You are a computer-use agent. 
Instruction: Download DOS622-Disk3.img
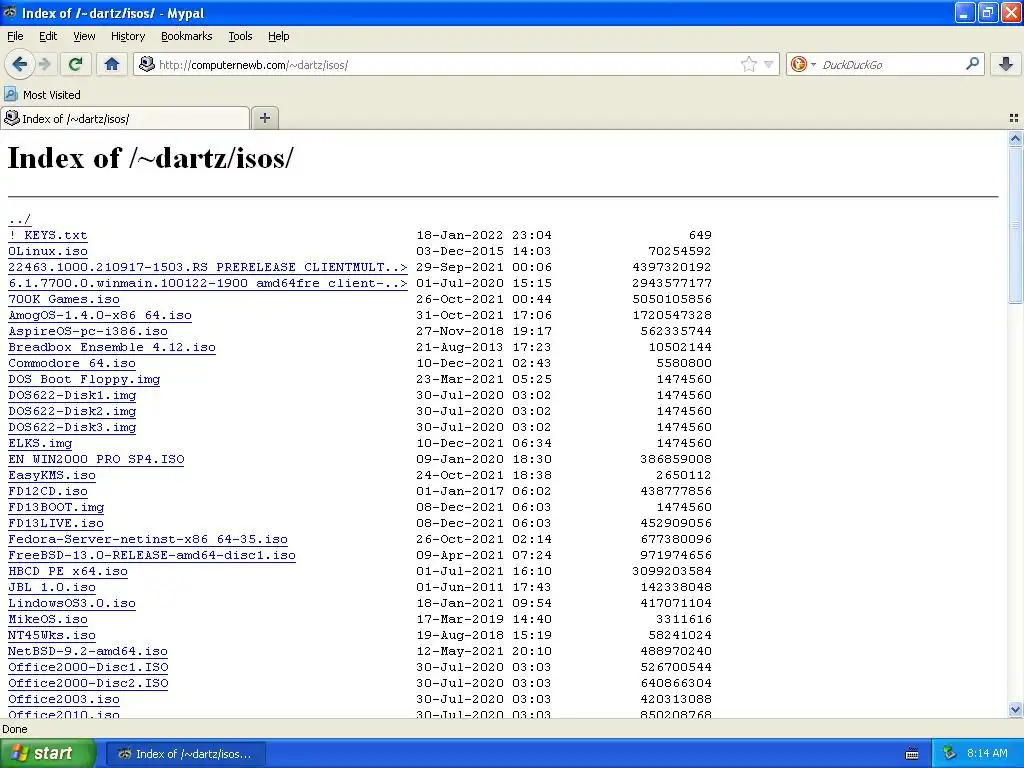coord(72,427)
